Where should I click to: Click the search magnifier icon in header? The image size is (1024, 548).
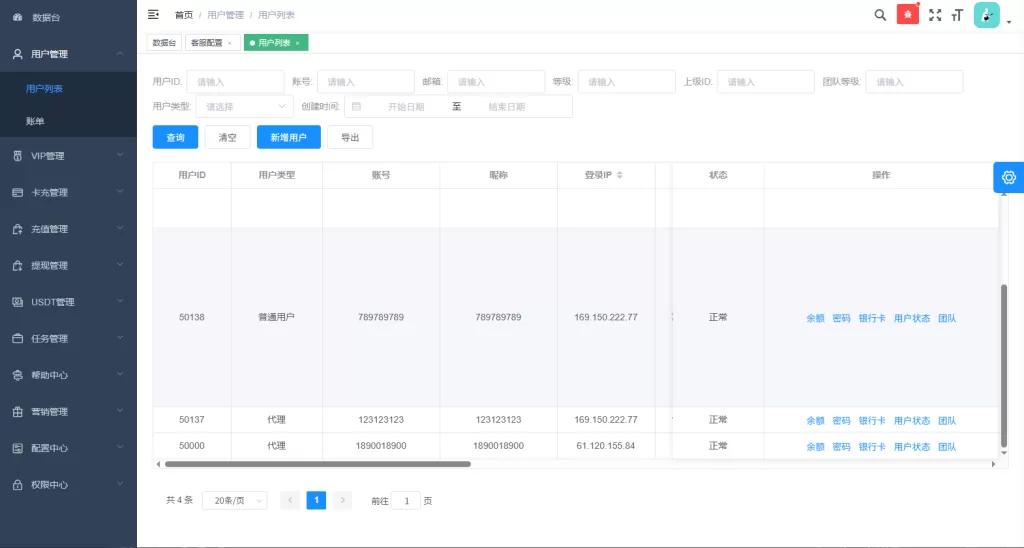[880, 15]
